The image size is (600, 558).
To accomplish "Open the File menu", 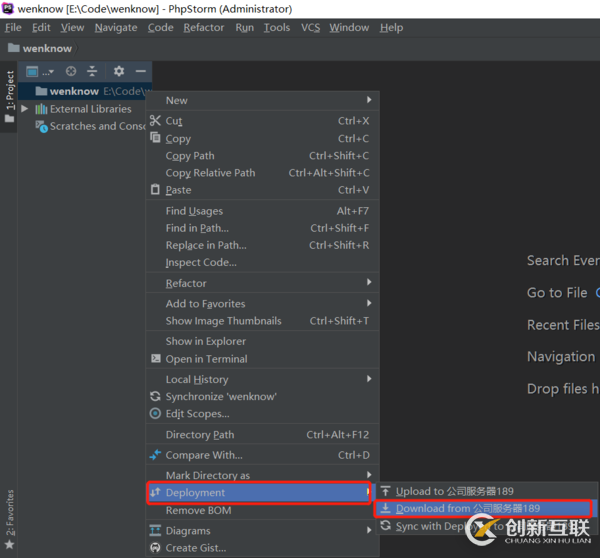I will pyautogui.click(x=13, y=28).
